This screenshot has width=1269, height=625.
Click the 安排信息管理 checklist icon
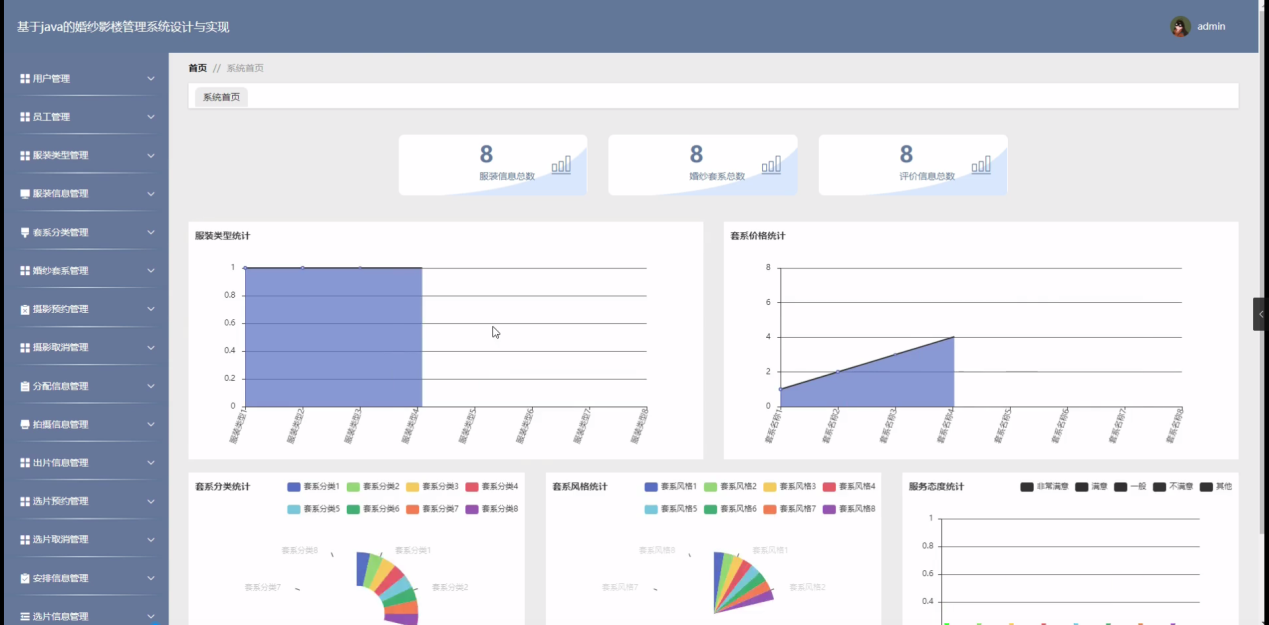[25, 578]
